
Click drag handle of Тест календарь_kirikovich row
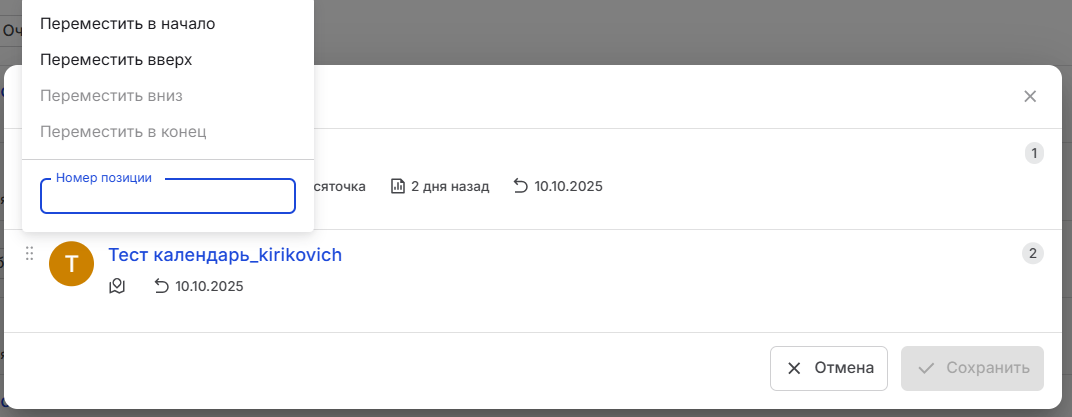[x=29, y=255]
